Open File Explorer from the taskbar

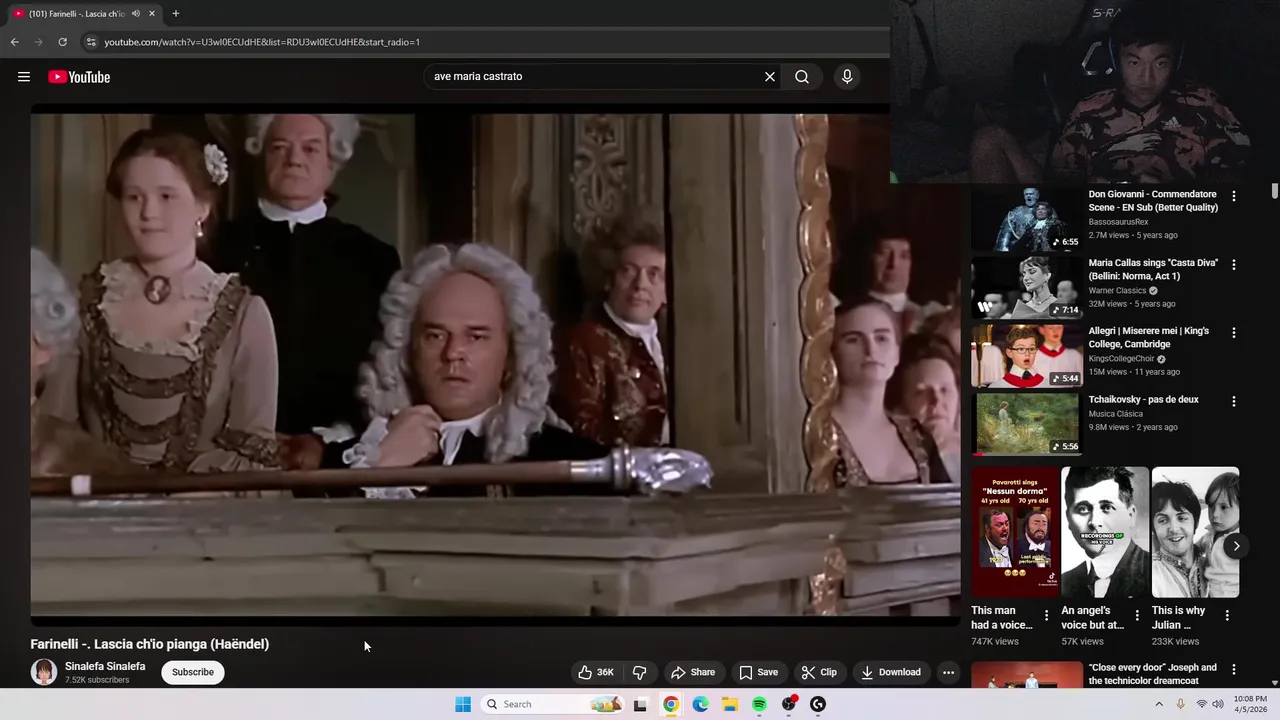[730, 704]
